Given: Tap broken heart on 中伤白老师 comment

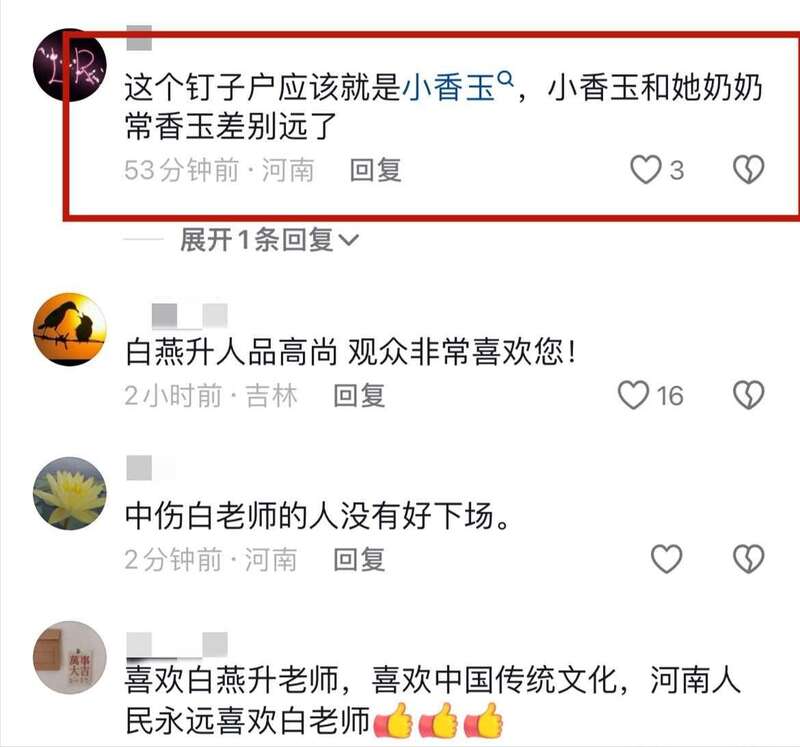Looking at the screenshot, I should click(748, 559).
